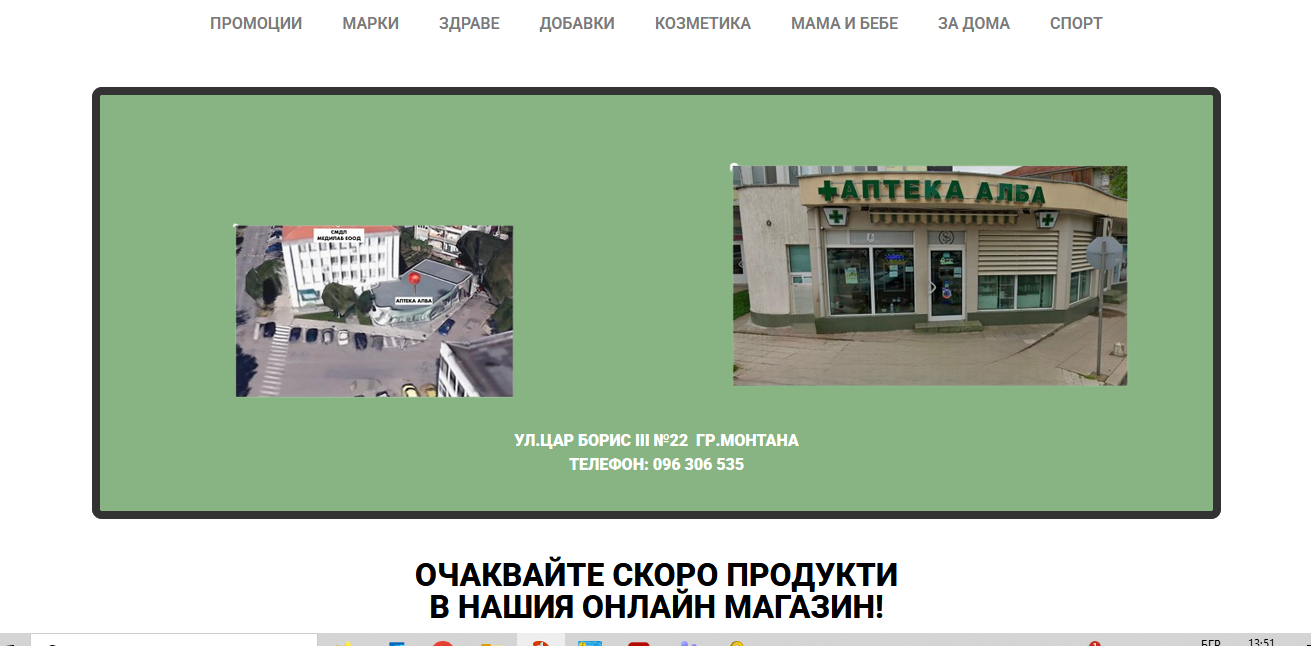The width and height of the screenshot is (1311, 646).
Task: Go to the МАРКИ section
Action: click(370, 23)
